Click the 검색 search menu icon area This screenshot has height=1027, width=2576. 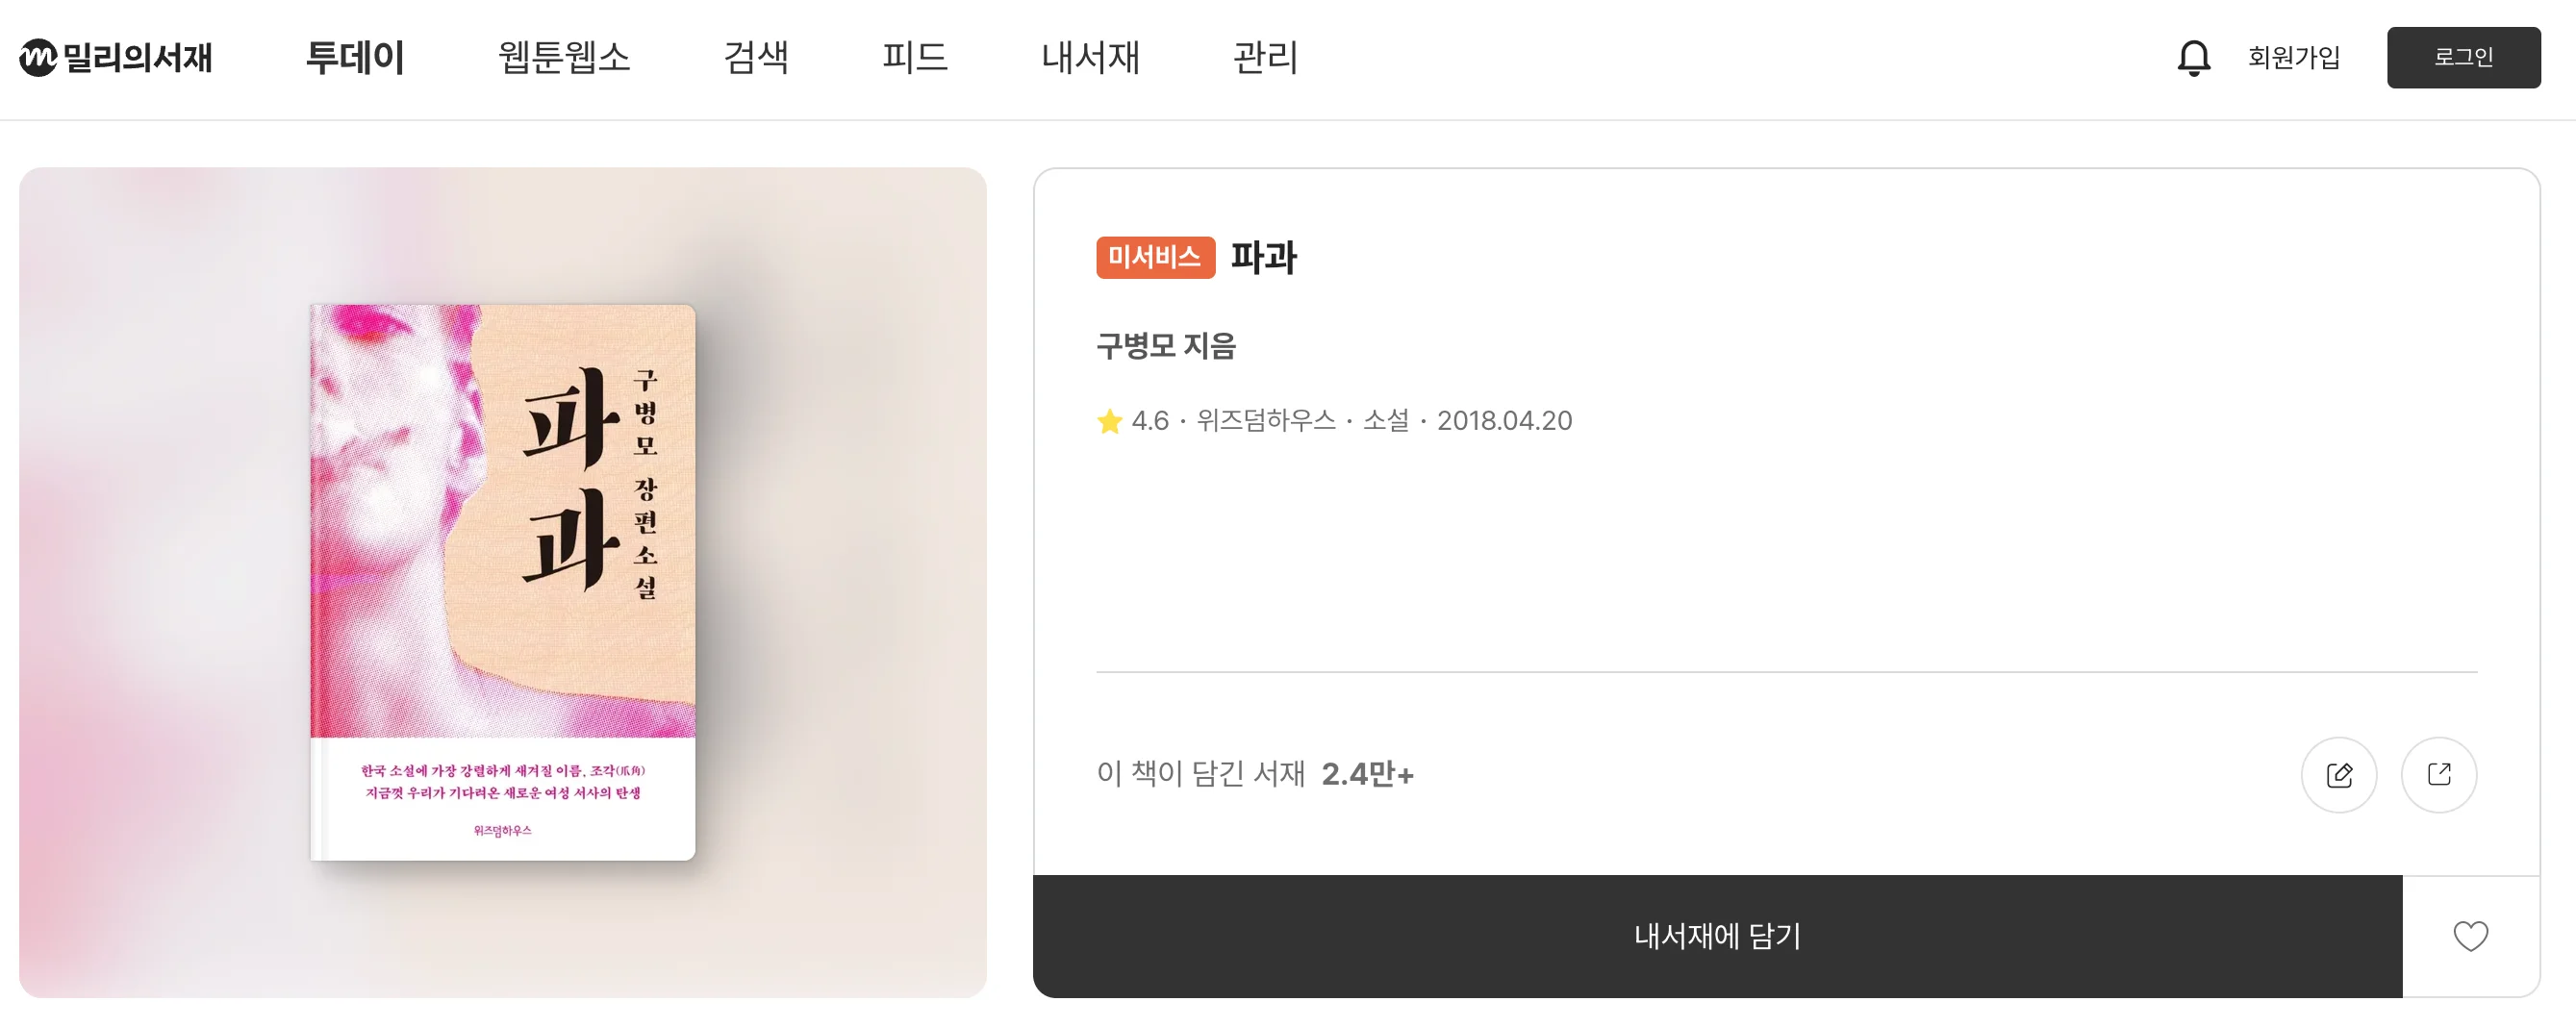(757, 58)
